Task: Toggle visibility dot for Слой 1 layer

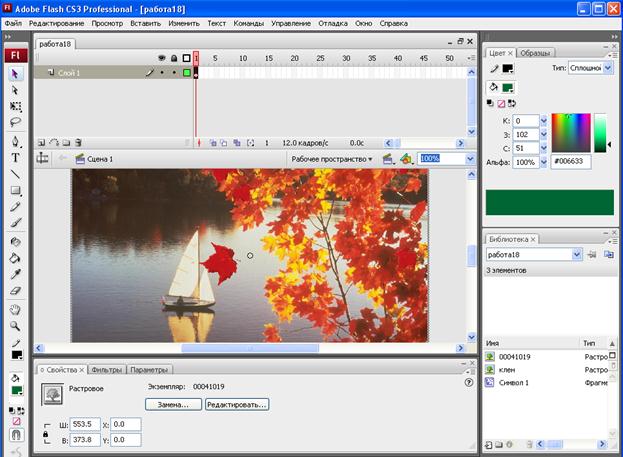Action: click(162, 73)
